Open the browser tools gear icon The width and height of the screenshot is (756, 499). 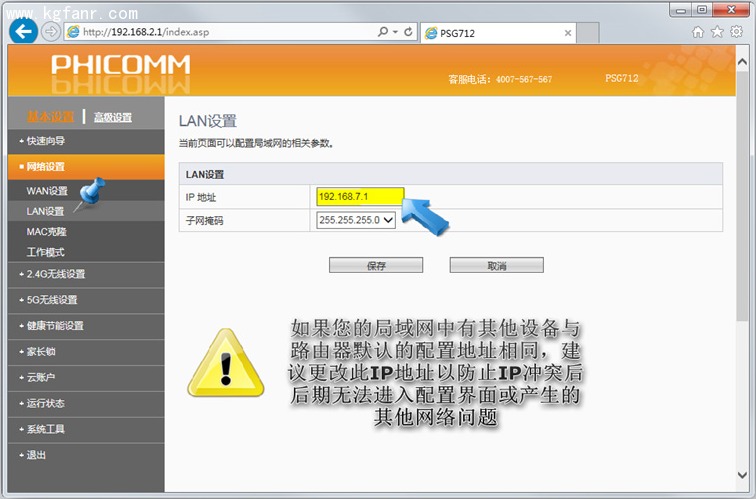[x=737, y=32]
